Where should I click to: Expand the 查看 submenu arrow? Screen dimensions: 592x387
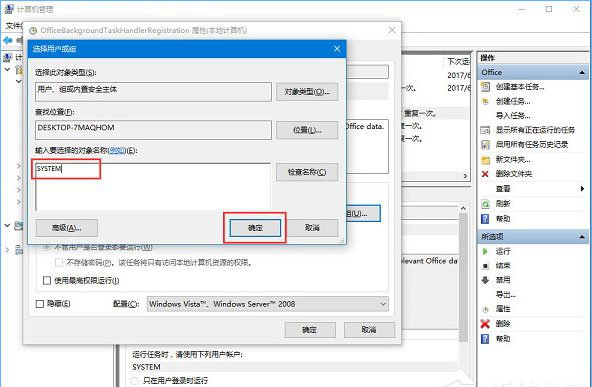[582, 189]
